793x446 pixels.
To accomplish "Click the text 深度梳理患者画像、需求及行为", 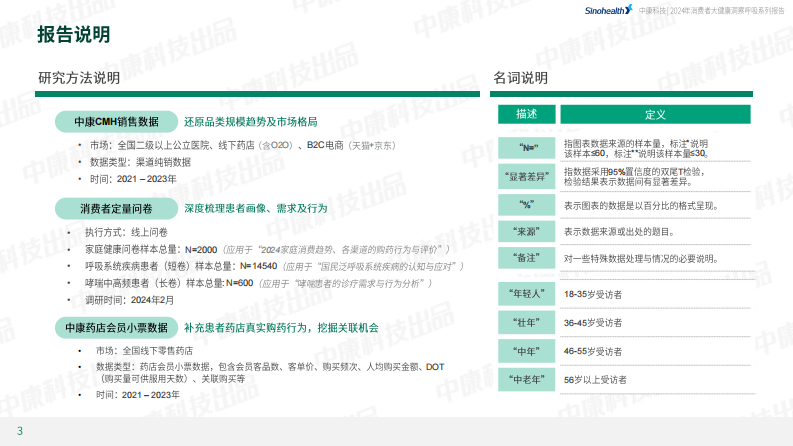I will (255, 208).
